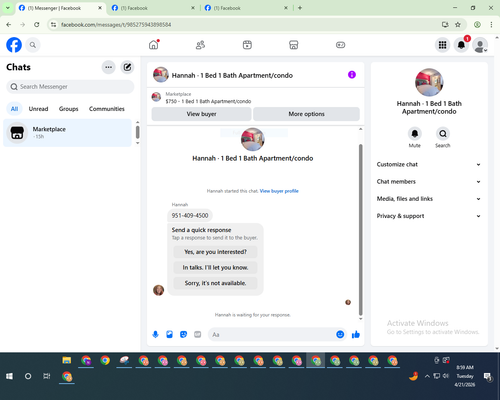Select the Groups filter tab

pos(68,109)
